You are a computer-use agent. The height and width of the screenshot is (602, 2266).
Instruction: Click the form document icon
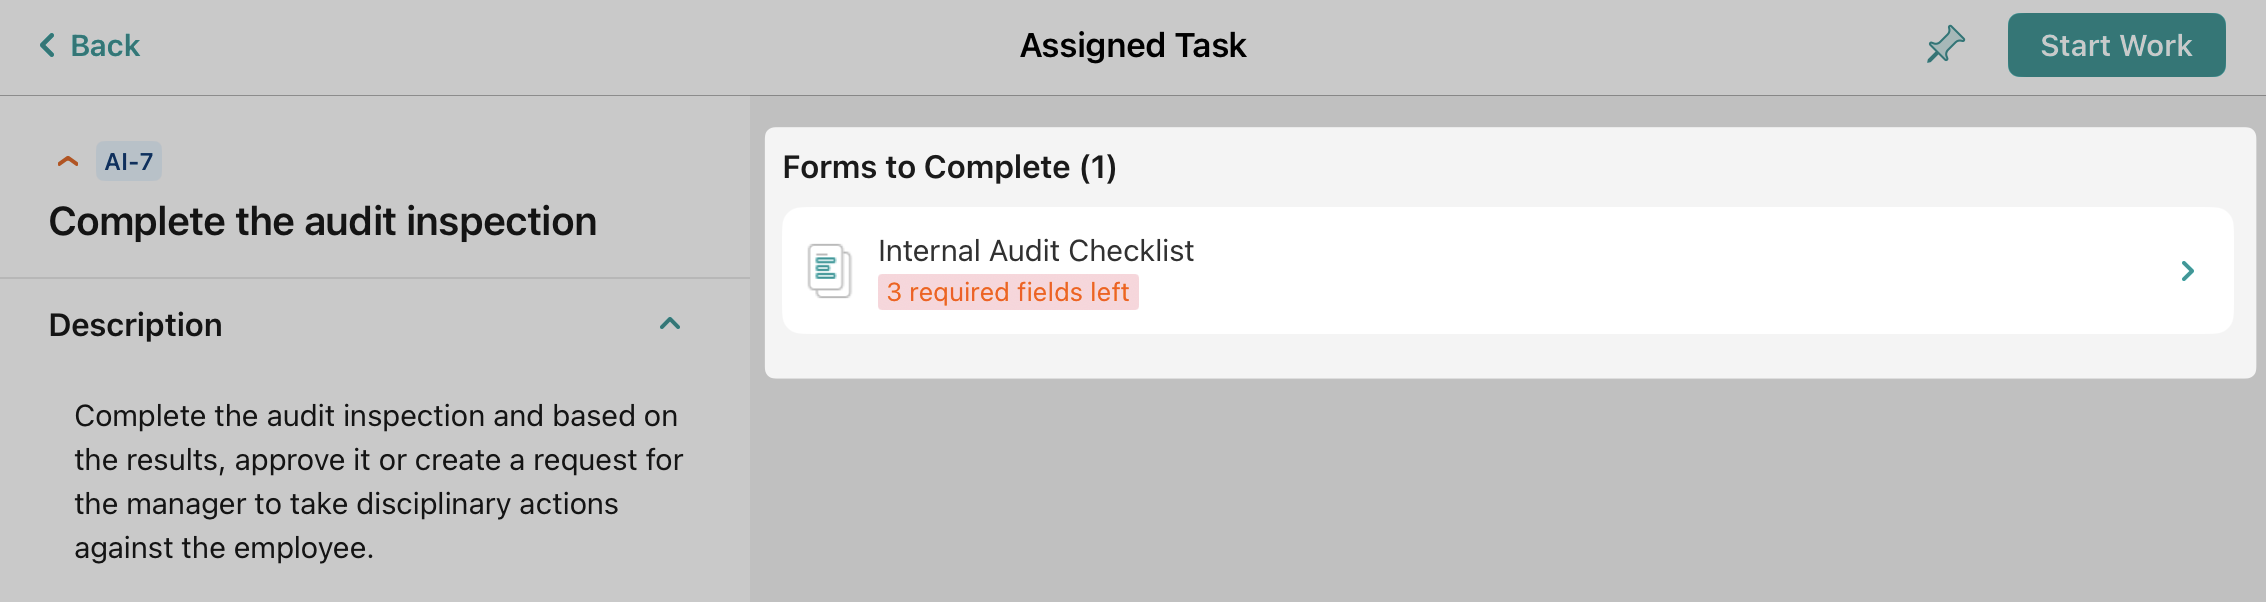click(x=829, y=270)
